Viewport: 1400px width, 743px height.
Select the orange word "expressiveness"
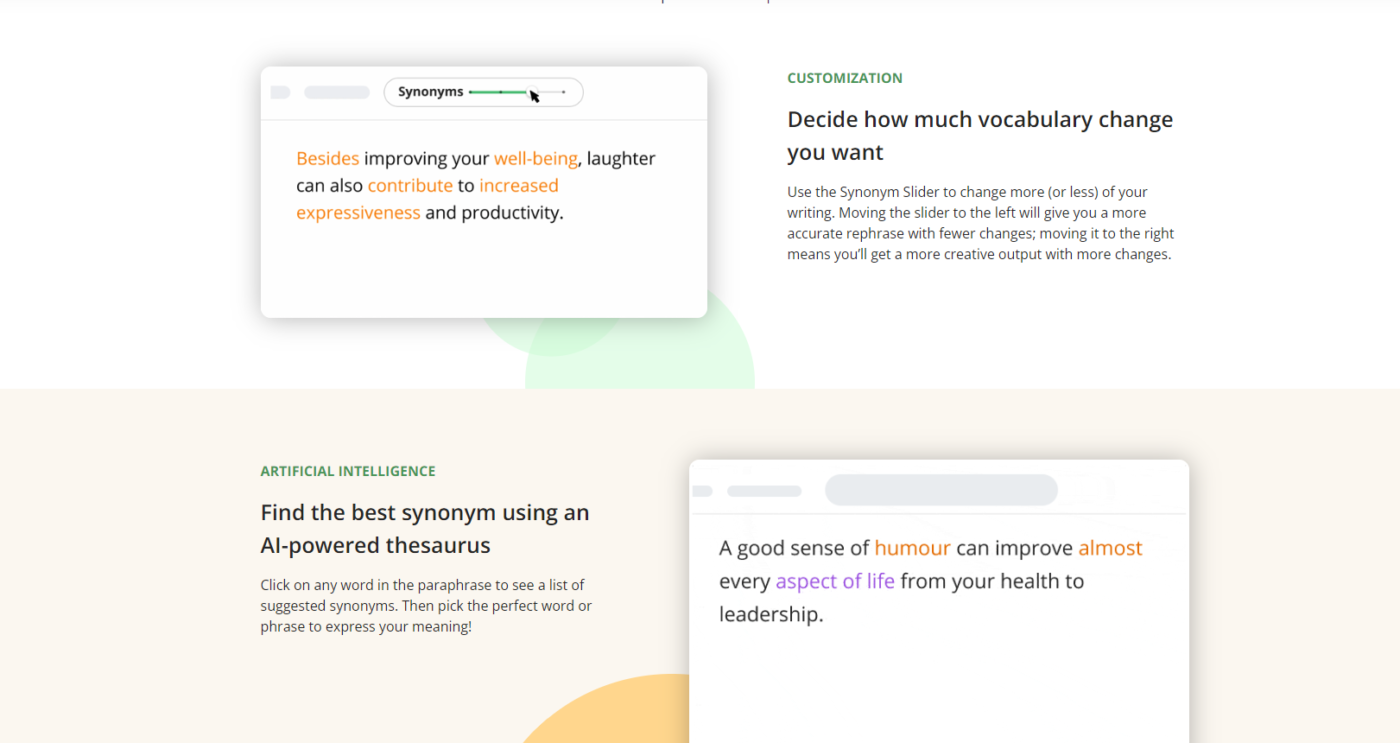click(x=358, y=212)
